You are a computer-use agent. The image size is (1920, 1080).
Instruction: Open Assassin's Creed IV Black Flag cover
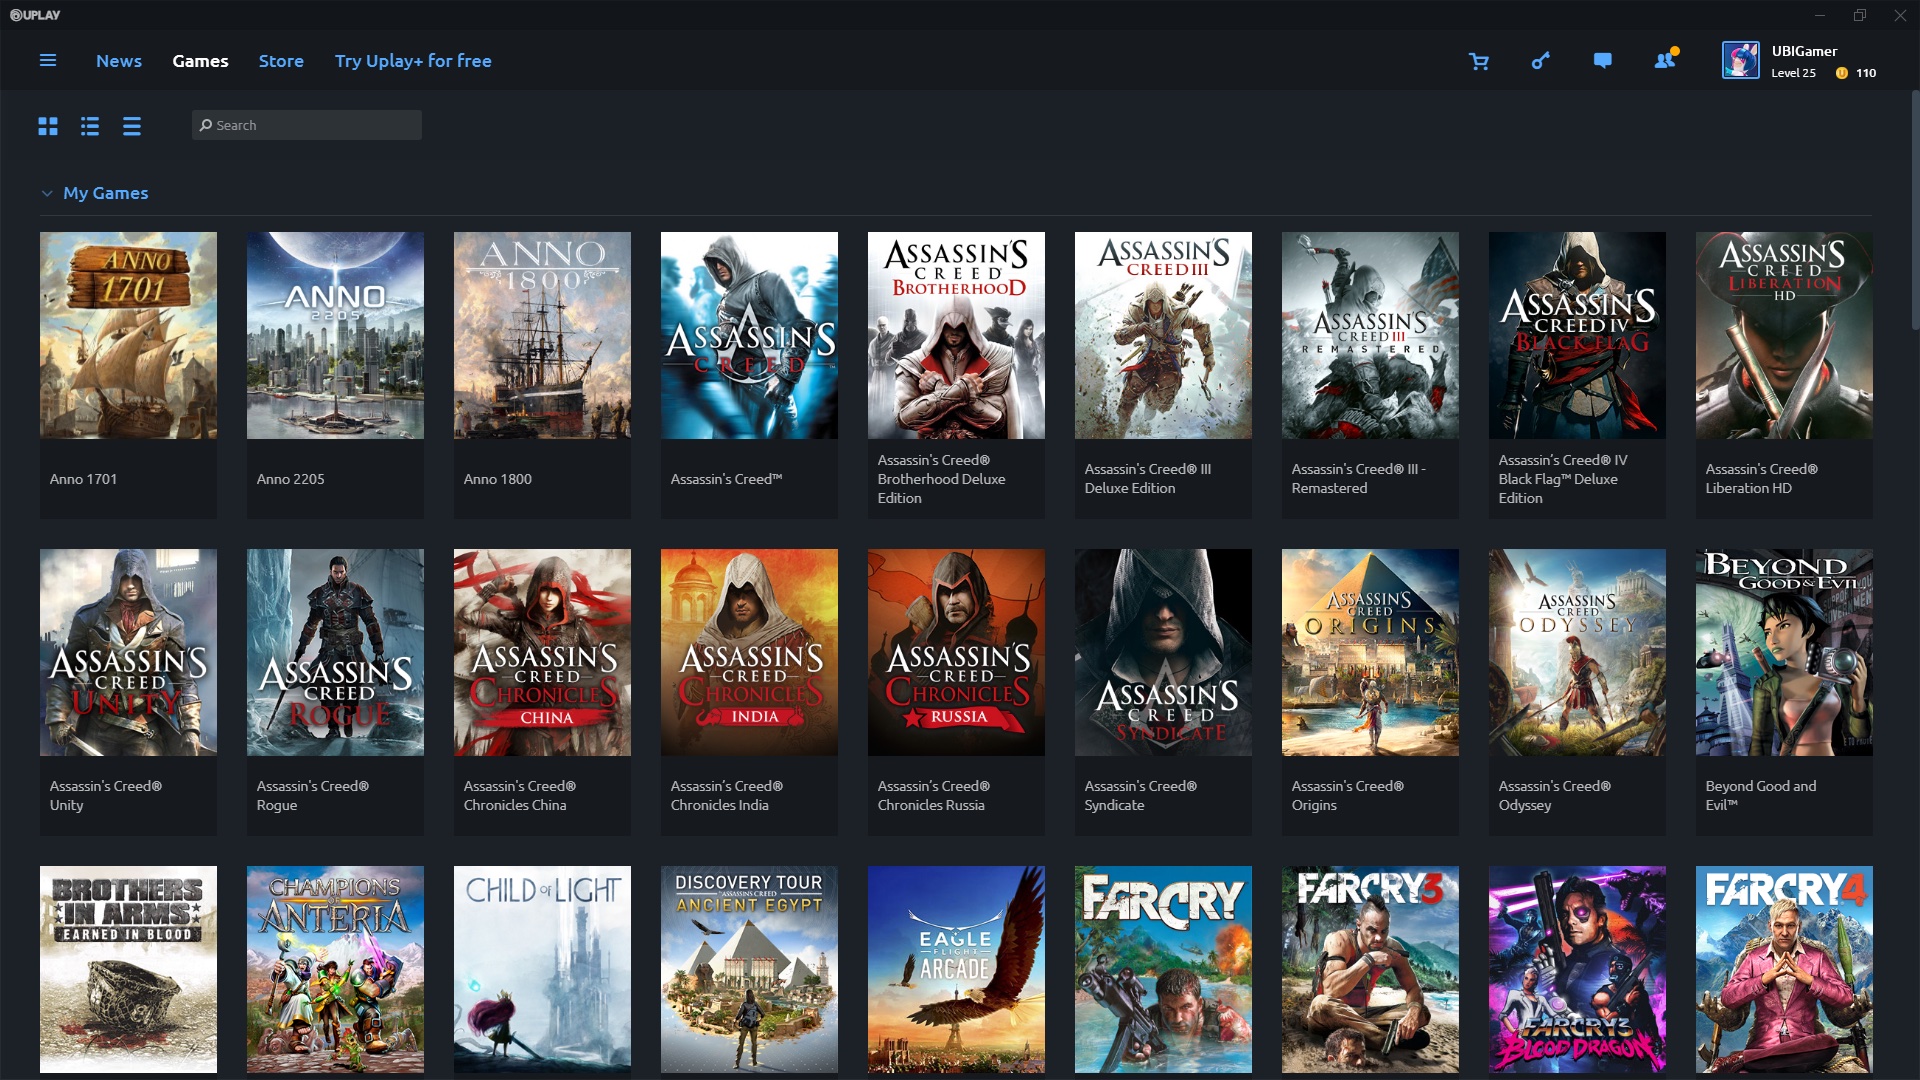pos(1577,335)
